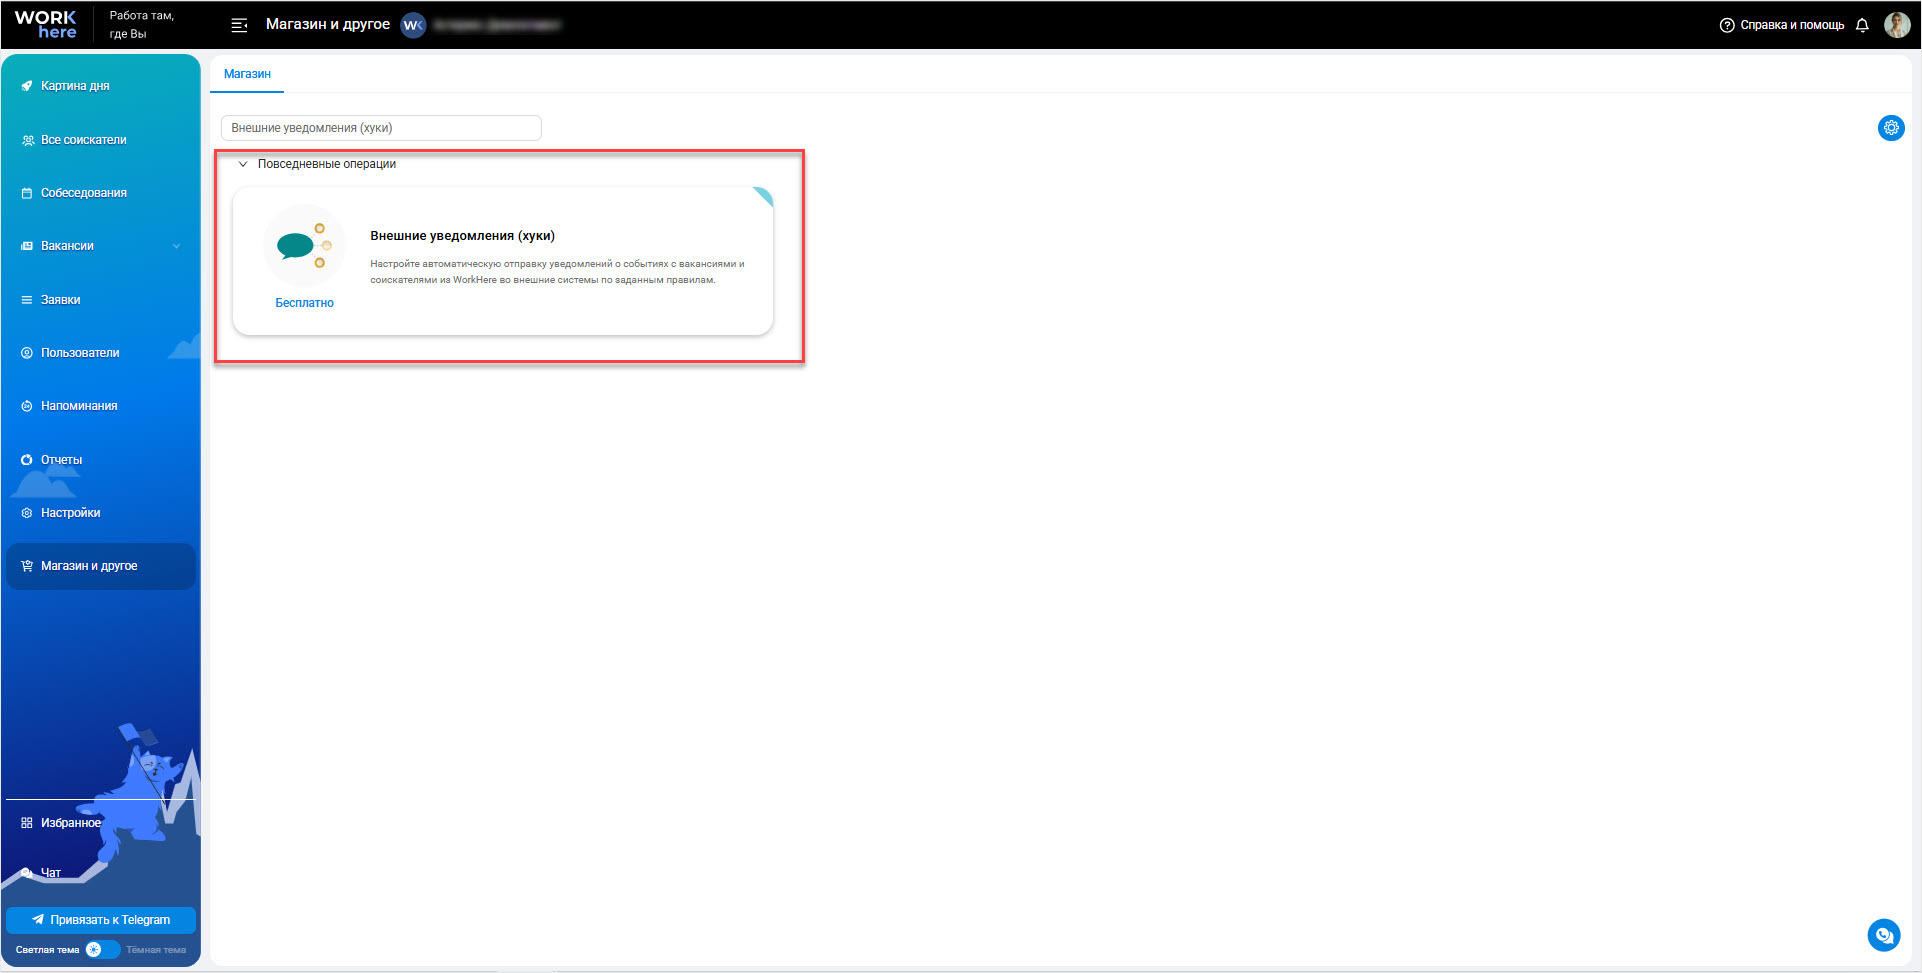The width and height of the screenshot is (1922, 973).
Task: Click the Вакансии sidebar icon
Action: (27, 246)
